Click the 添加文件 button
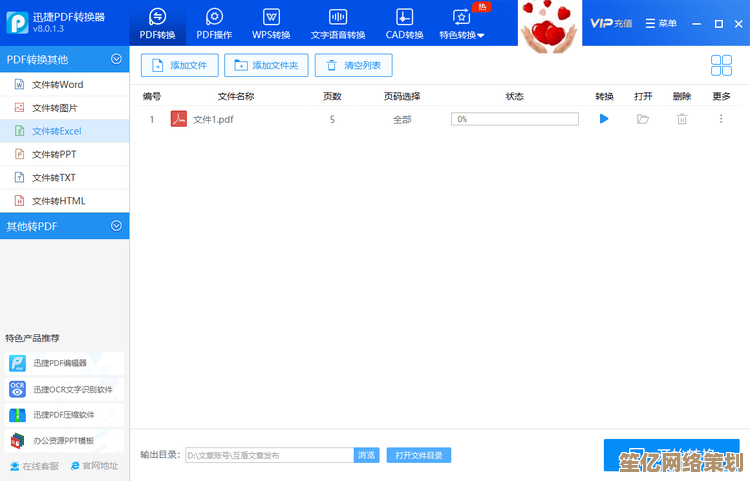The height and width of the screenshot is (481, 750). (180, 65)
